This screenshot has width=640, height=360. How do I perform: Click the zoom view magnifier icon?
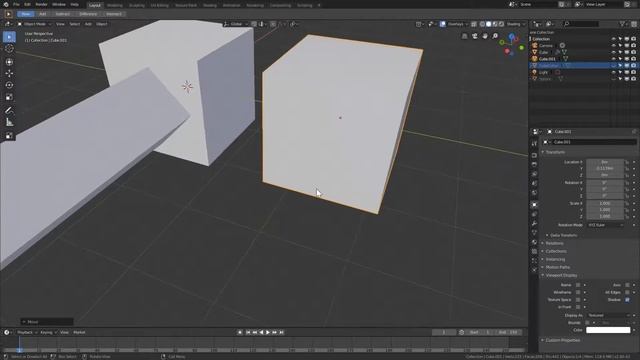(x=495, y=36)
